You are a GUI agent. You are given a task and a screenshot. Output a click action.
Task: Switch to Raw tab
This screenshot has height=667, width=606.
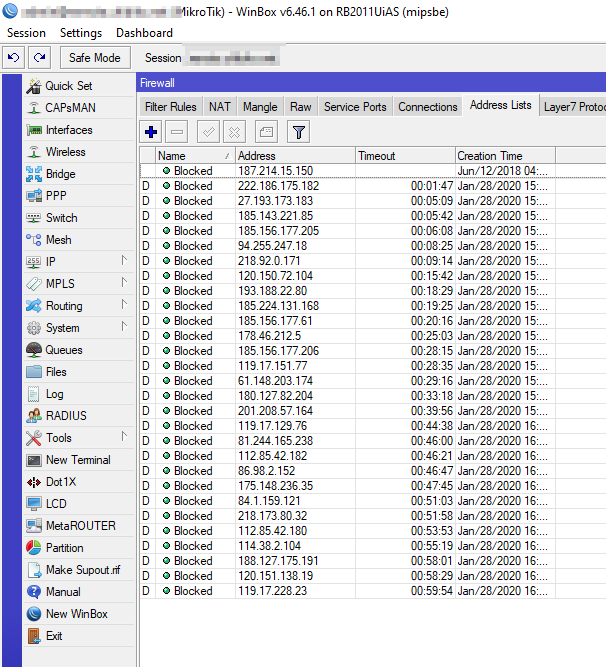[x=300, y=107]
